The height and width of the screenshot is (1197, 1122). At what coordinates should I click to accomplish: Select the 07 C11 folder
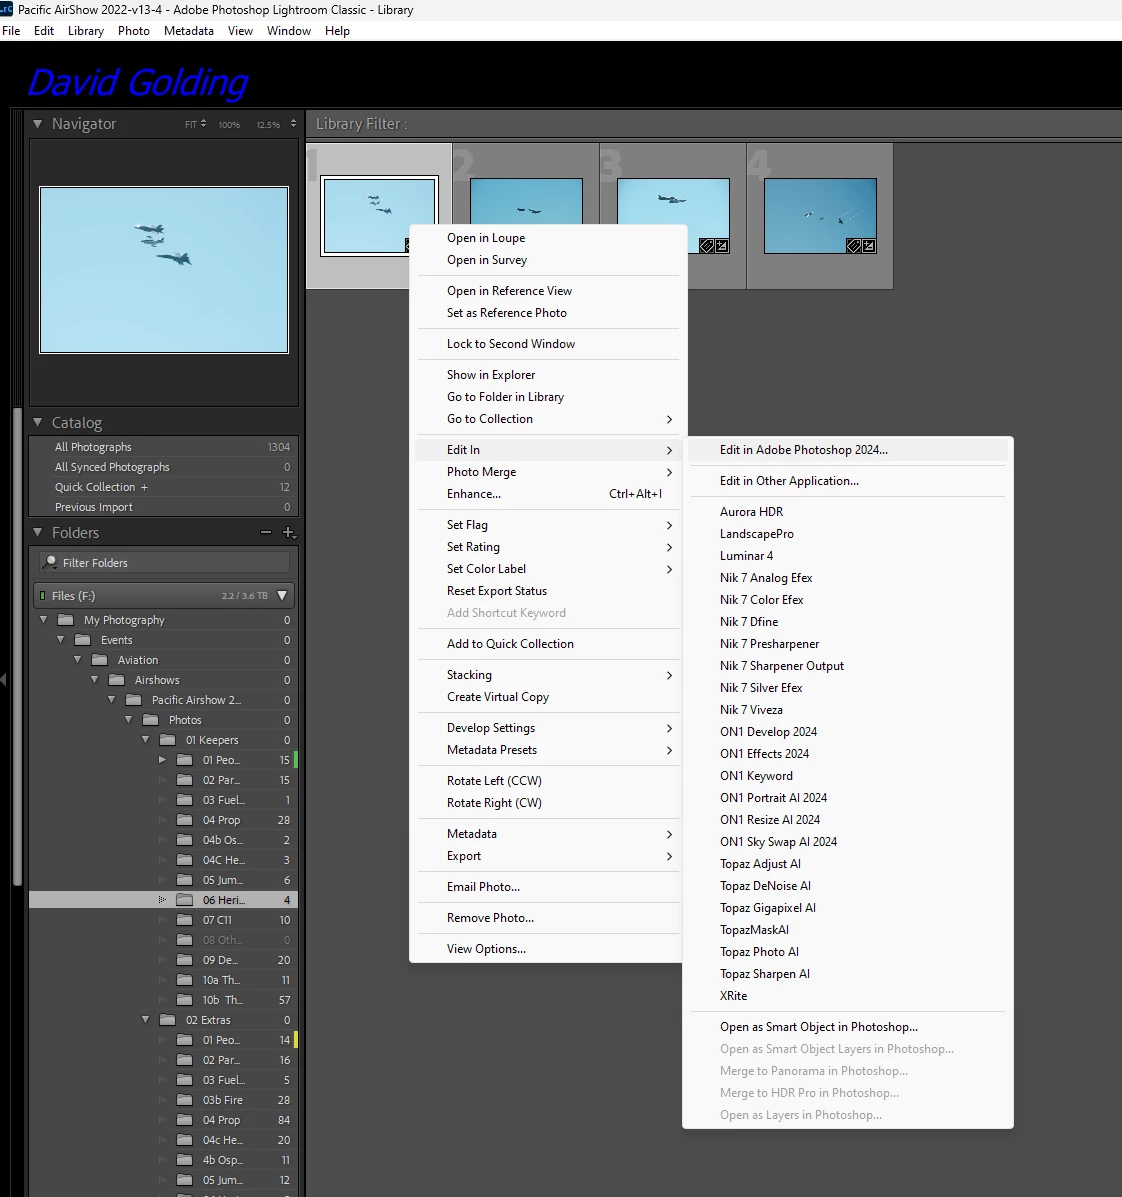pyautogui.click(x=163, y=920)
